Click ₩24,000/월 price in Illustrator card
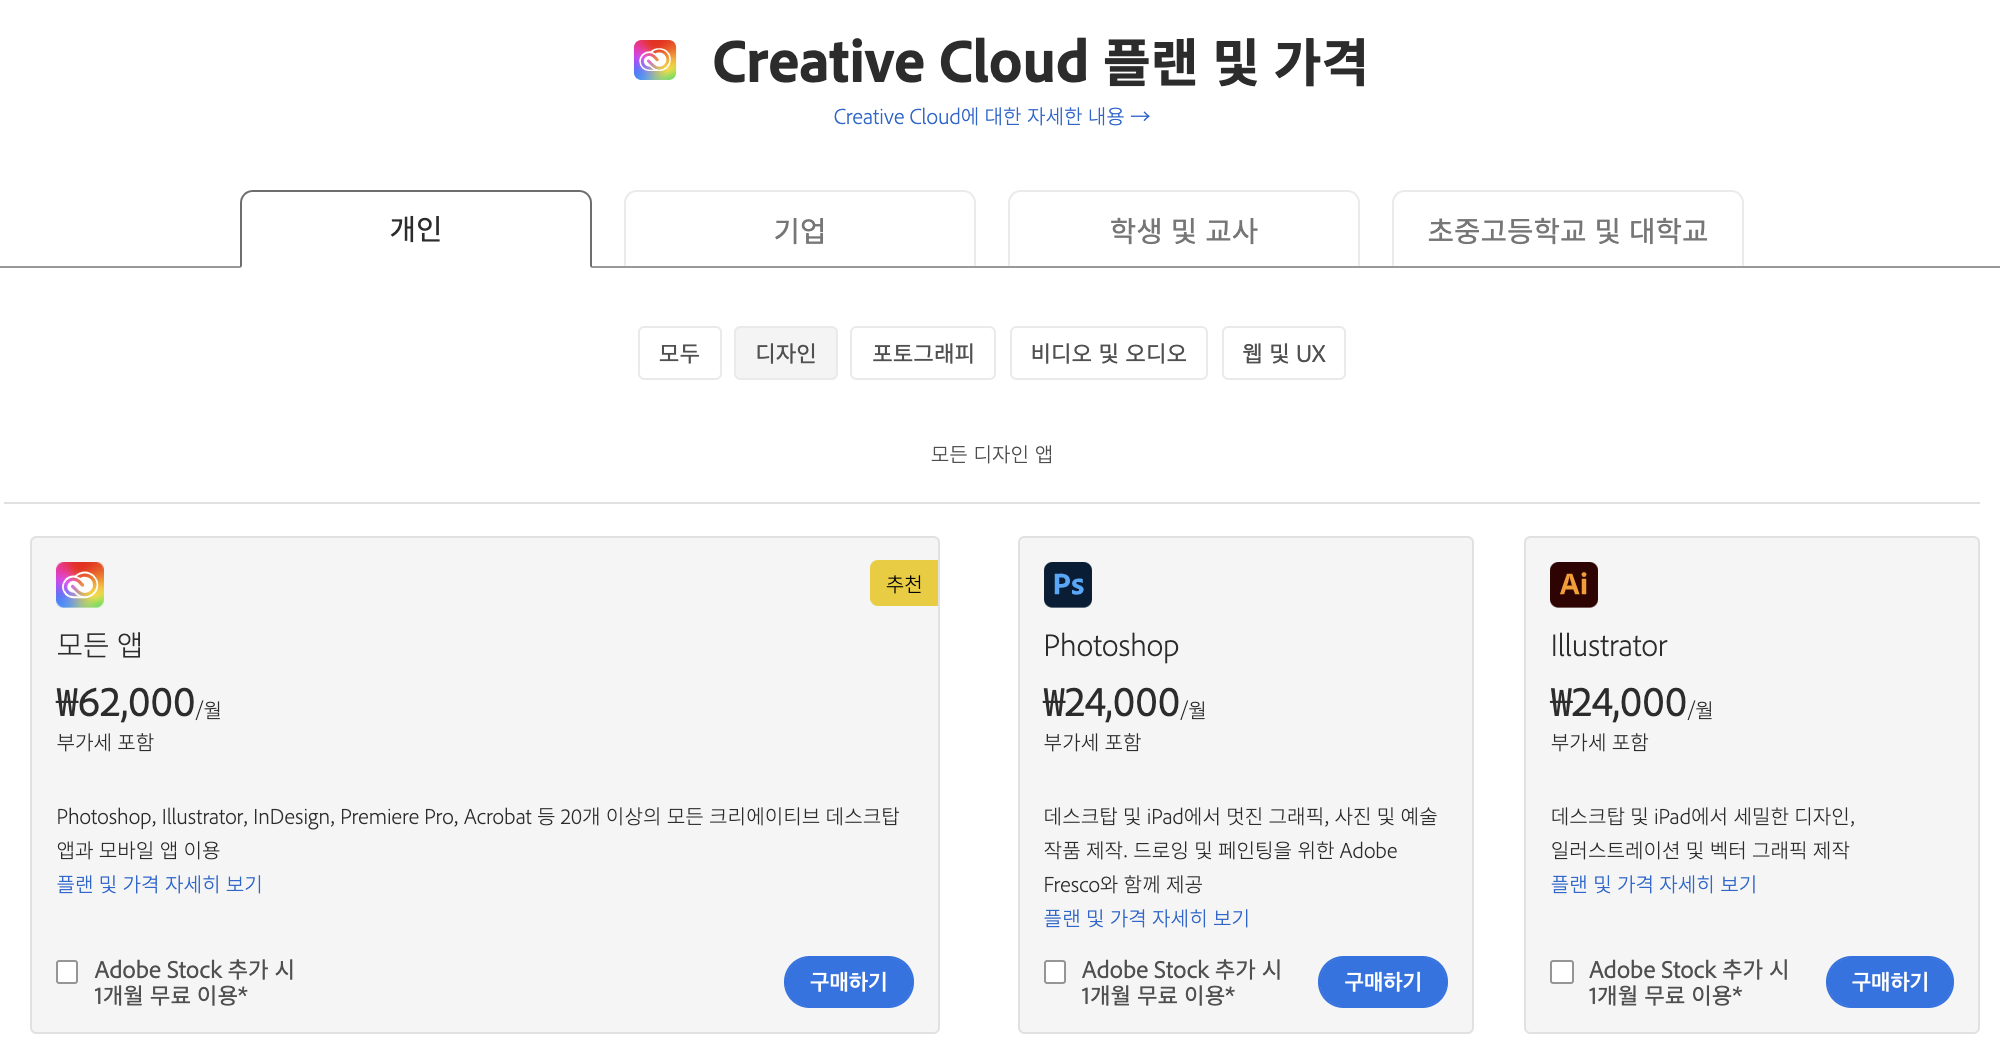This screenshot has width=2000, height=1064. pos(1631,703)
